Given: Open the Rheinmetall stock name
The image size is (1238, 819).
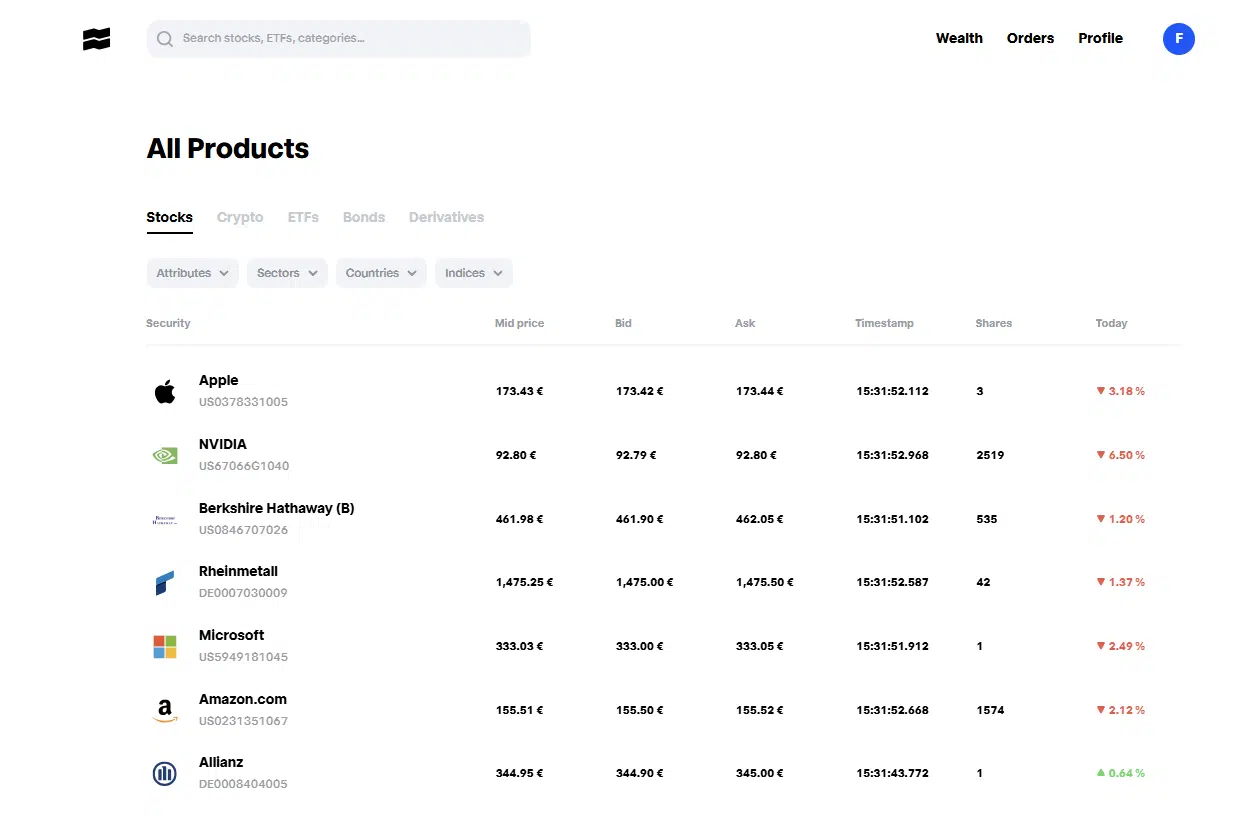Looking at the screenshot, I should [238, 571].
